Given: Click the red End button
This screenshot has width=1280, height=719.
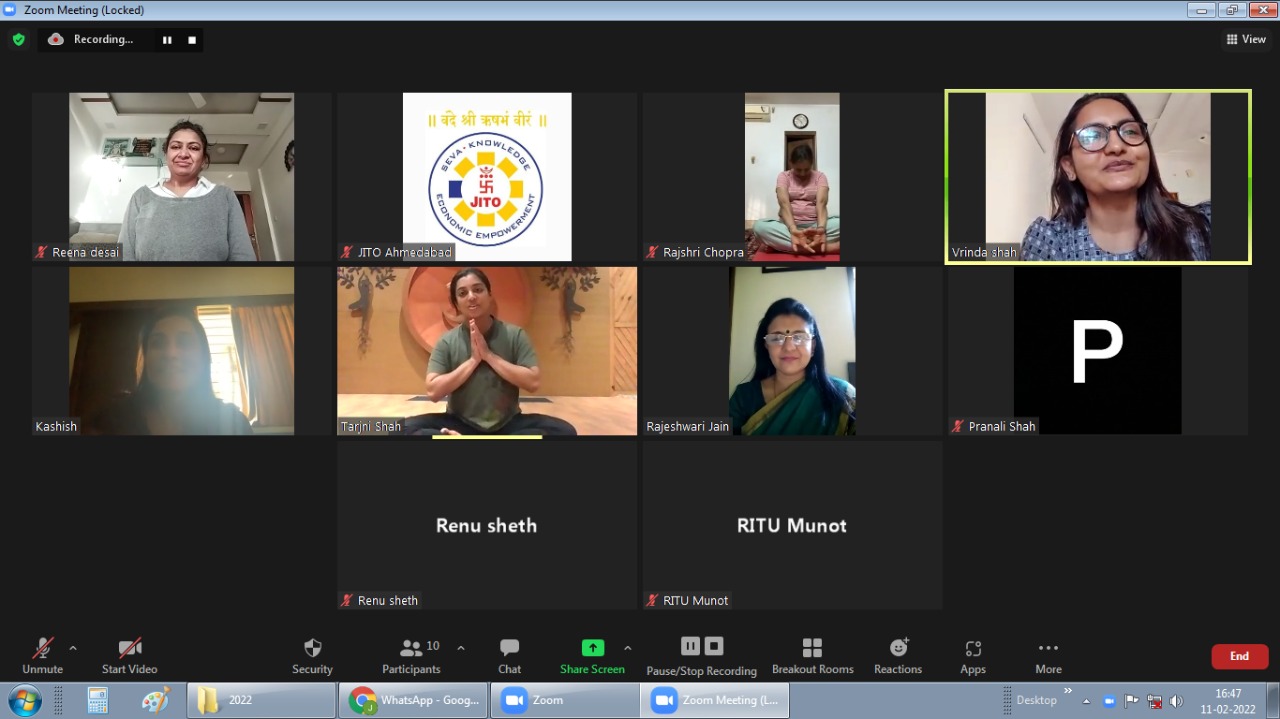Looking at the screenshot, I should [x=1239, y=656].
